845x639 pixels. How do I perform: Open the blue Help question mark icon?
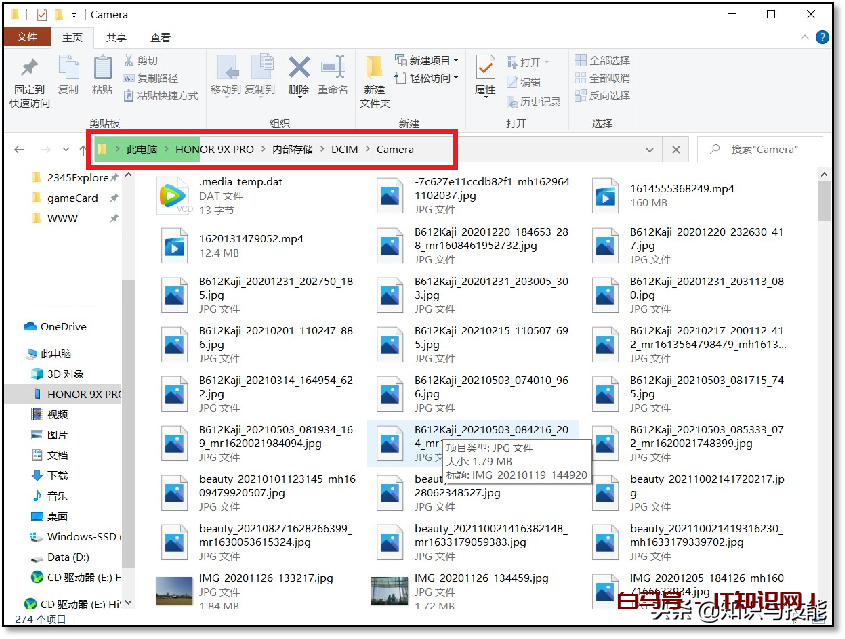[x=821, y=38]
